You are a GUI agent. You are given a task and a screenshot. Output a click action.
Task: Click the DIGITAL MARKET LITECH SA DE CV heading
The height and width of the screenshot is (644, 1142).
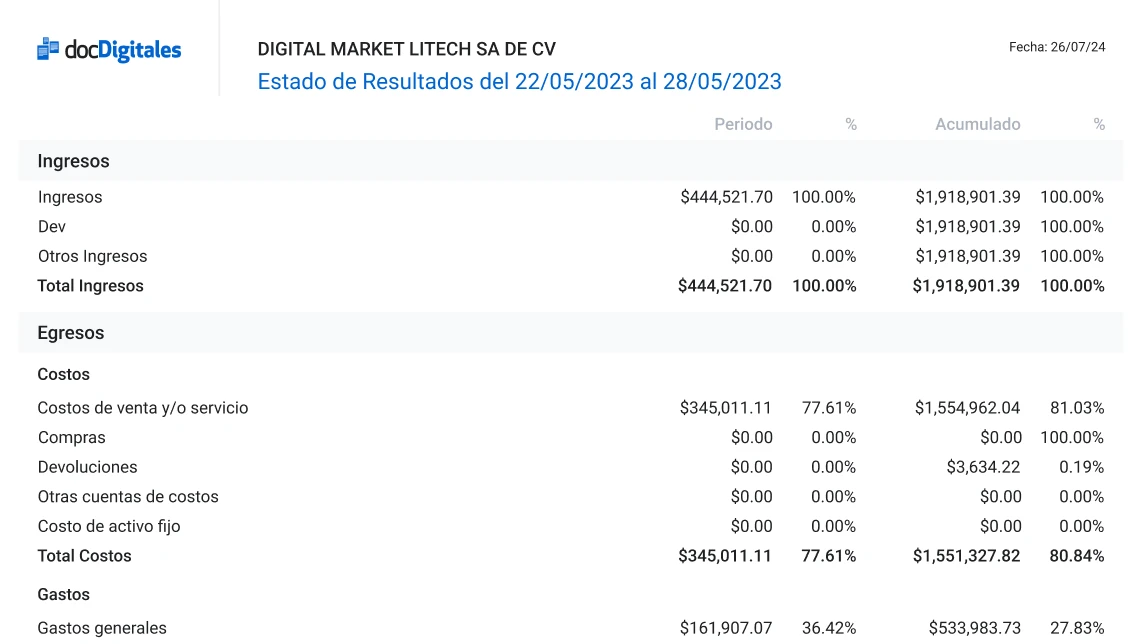[x=406, y=49]
